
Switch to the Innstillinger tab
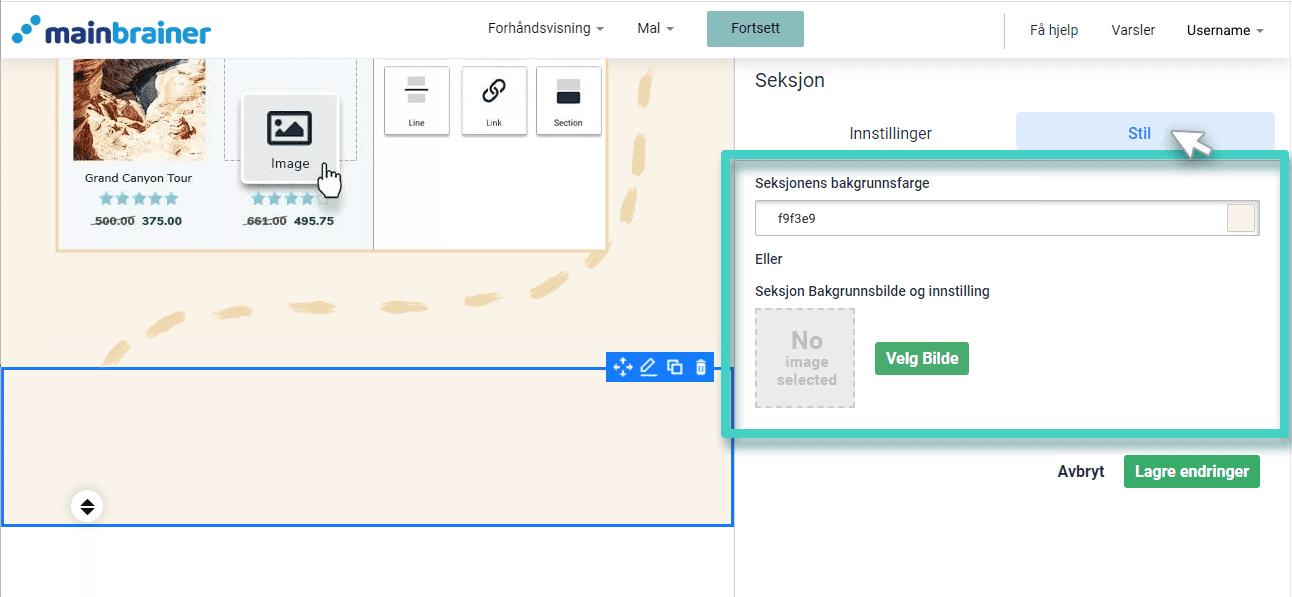[890, 132]
